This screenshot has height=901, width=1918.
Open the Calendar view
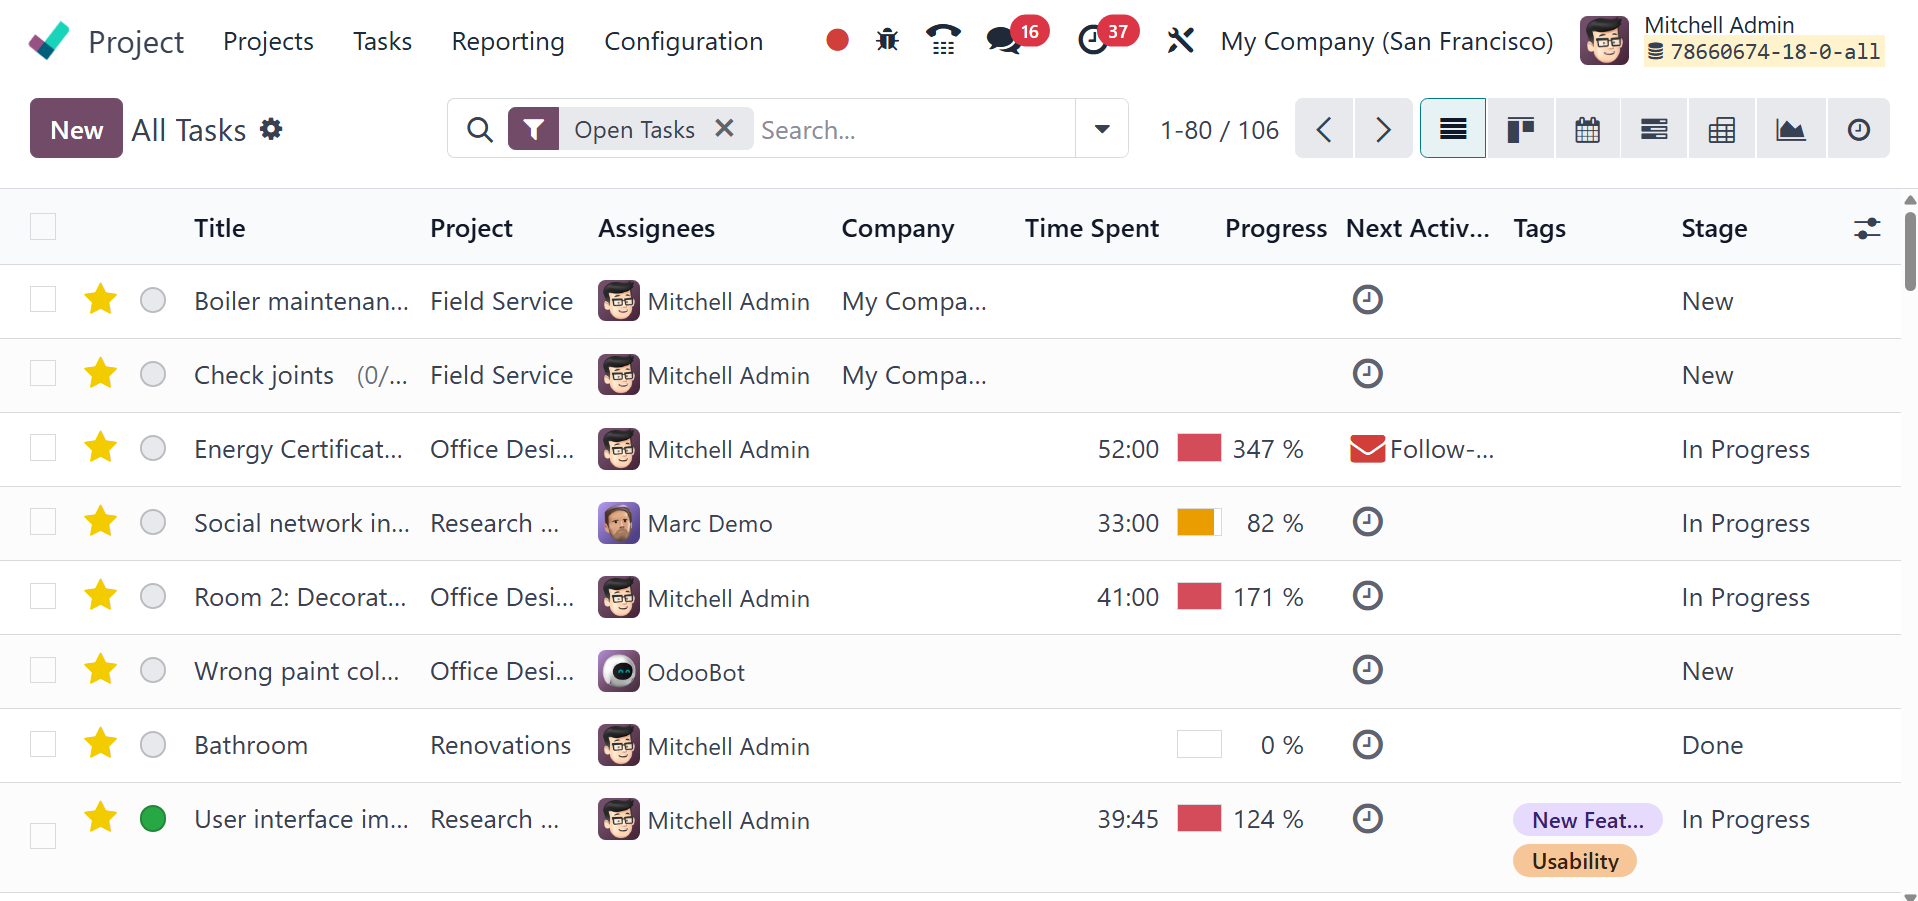tap(1587, 129)
